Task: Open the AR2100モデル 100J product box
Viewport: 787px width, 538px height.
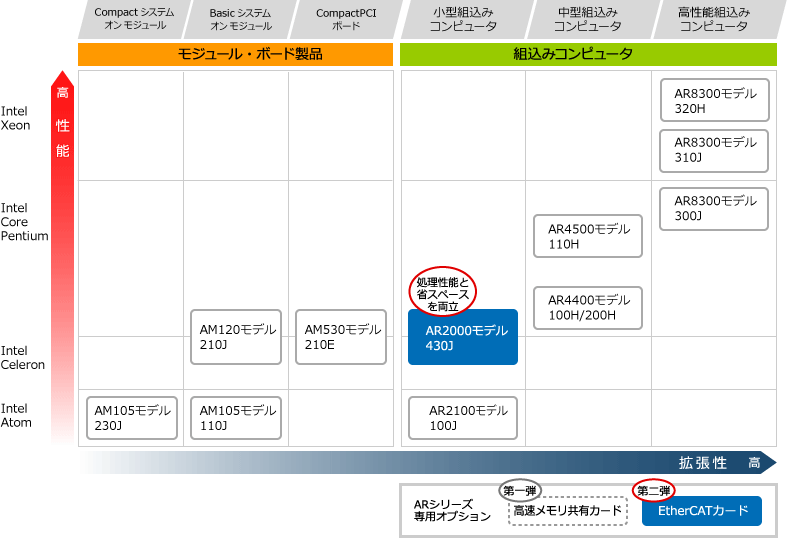Action: click(x=463, y=418)
